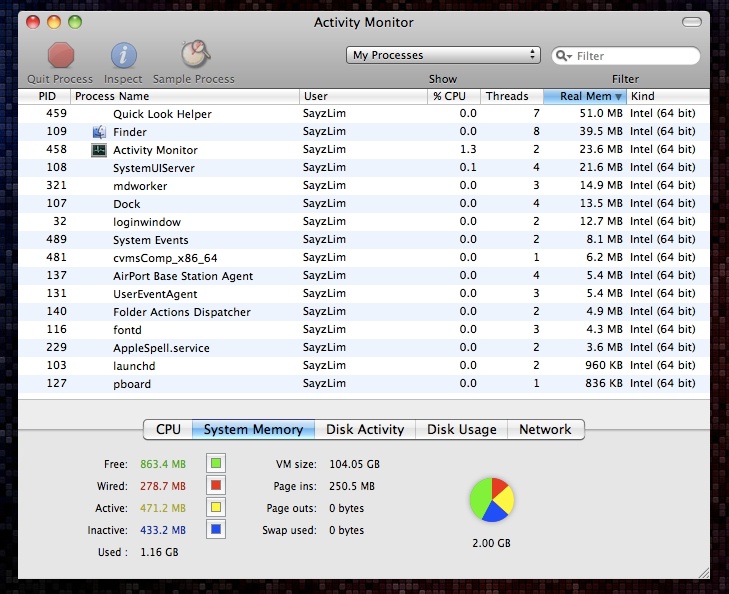Click the toolbar toggle pill button

point(691,22)
